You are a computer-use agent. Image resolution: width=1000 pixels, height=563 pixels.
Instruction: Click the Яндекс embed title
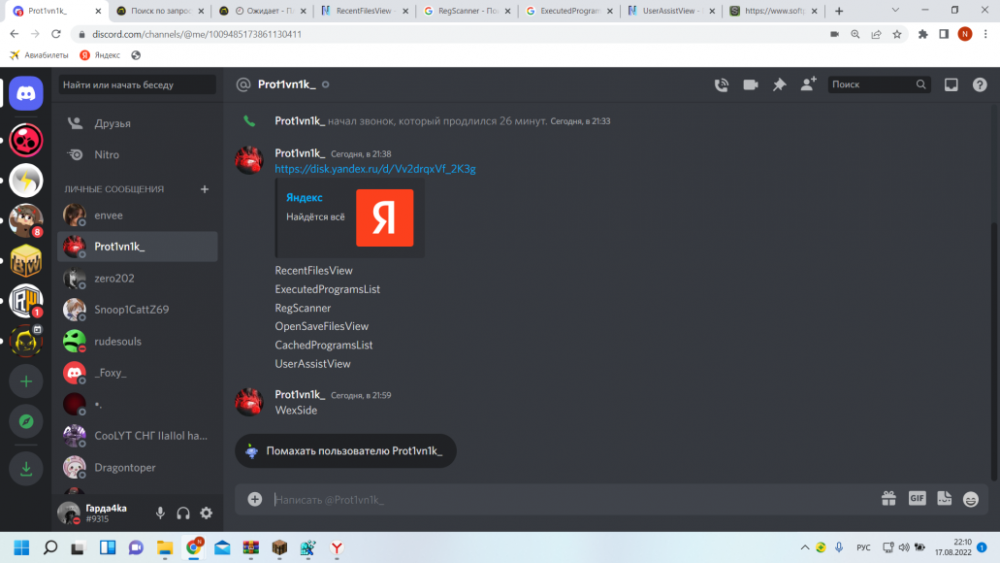[x=304, y=198]
